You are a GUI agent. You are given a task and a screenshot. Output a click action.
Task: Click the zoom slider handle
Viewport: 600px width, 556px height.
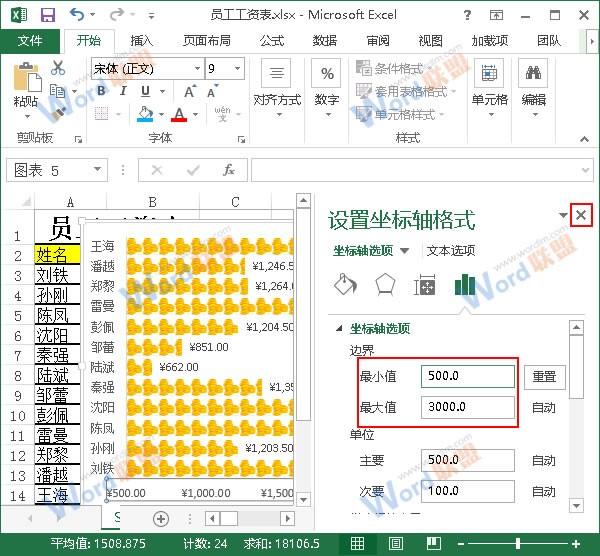518,543
